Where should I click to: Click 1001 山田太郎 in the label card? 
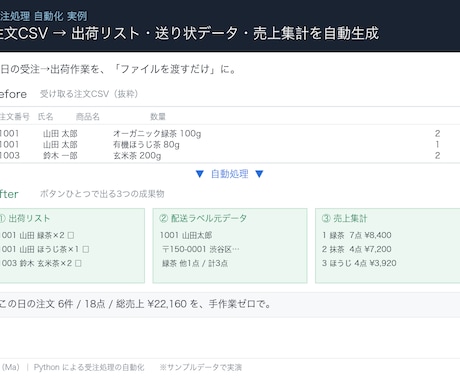pyautogui.click(x=186, y=235)
